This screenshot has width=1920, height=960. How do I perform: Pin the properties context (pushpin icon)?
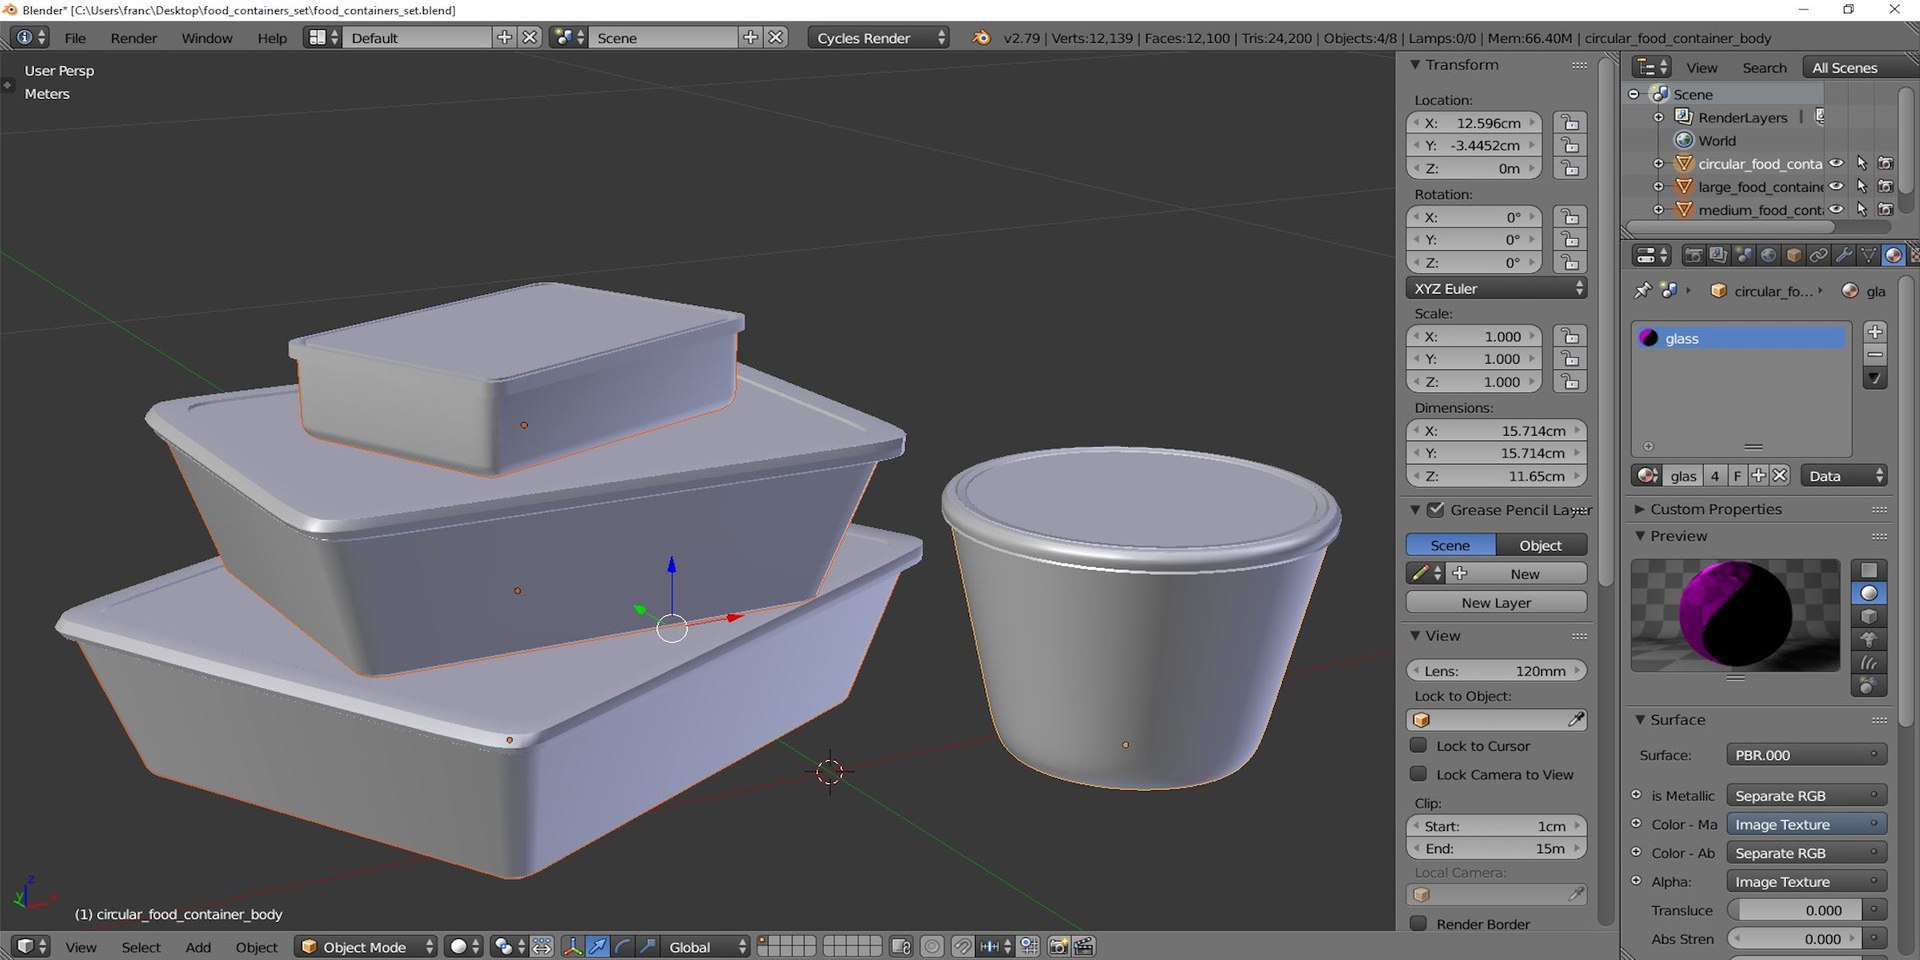tap(1642, 290)
